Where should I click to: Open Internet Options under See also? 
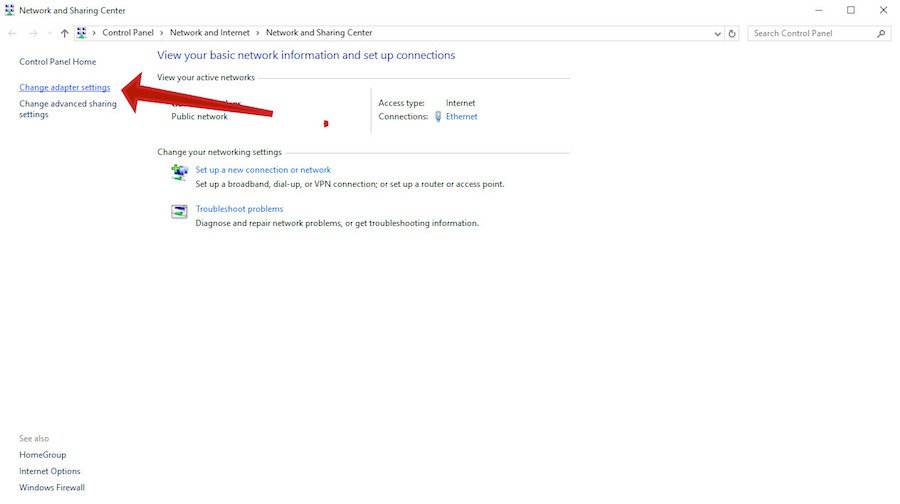click(x=50, y=471)
